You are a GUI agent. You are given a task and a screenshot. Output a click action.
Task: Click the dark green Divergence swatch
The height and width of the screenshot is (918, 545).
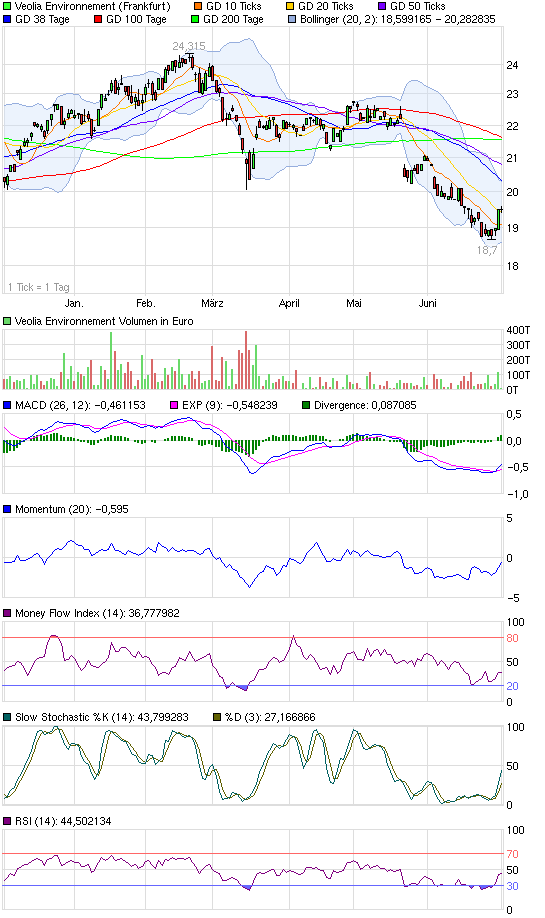click(306, 405)
